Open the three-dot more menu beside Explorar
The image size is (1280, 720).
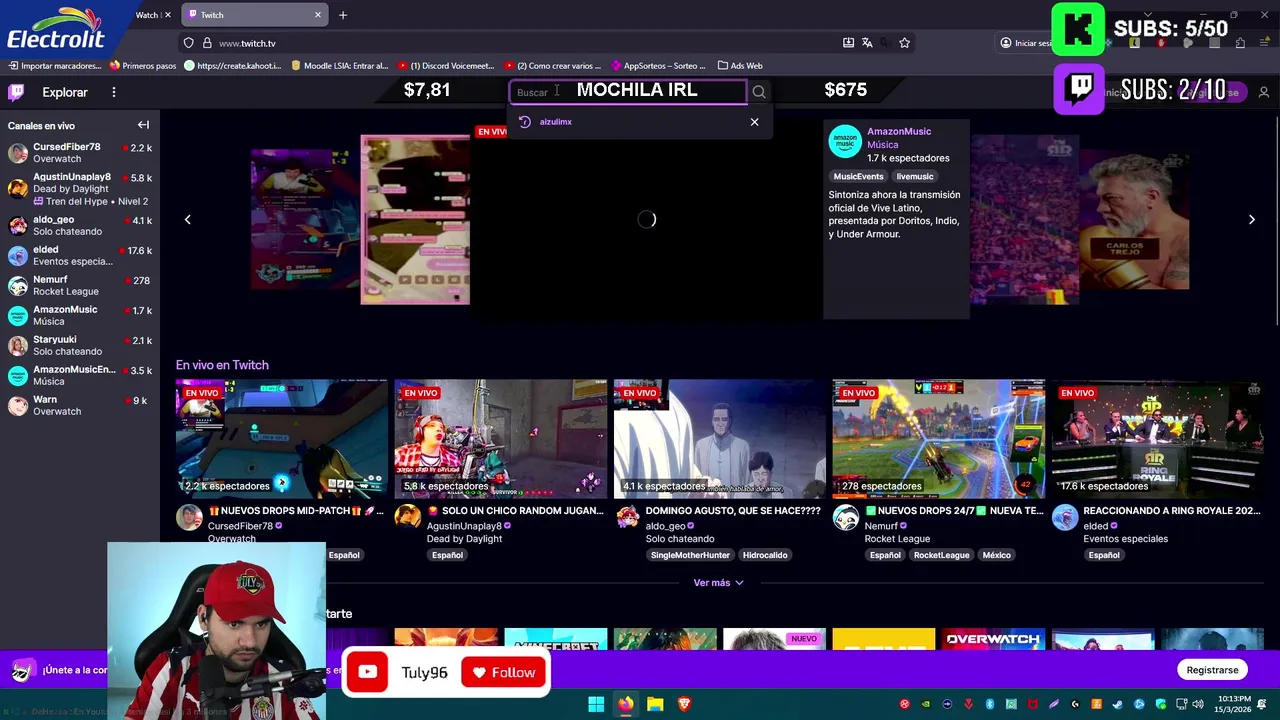click(x=114, y=92)
